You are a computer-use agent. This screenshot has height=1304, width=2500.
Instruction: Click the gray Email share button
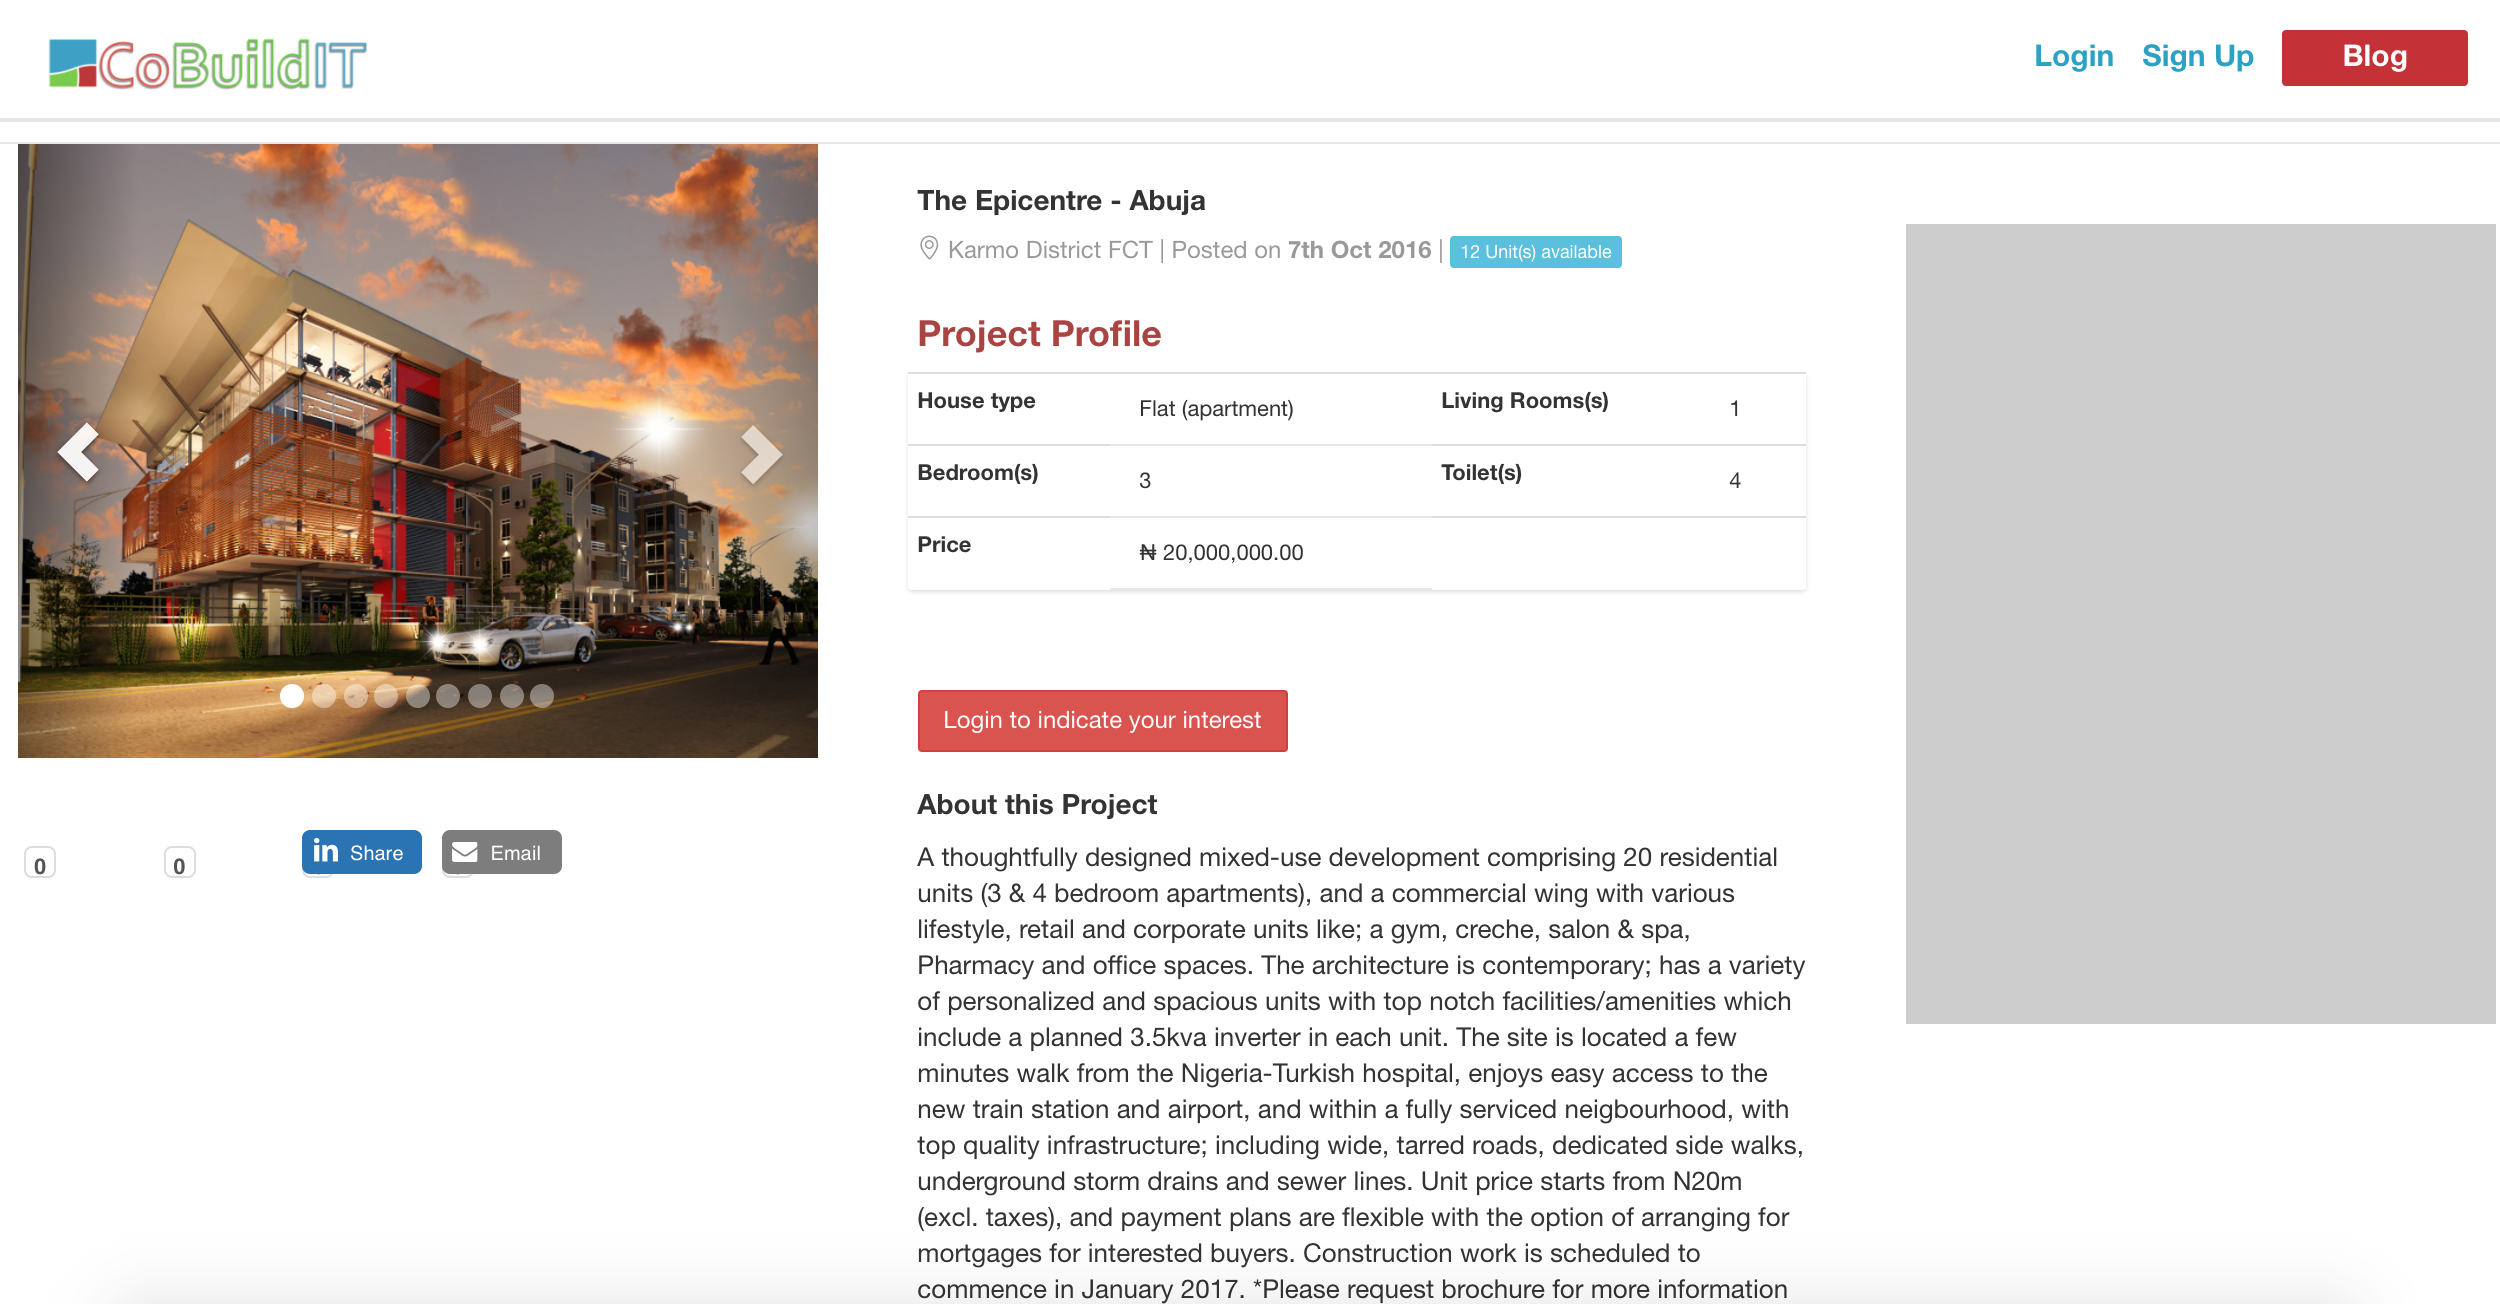coord(500,852)
